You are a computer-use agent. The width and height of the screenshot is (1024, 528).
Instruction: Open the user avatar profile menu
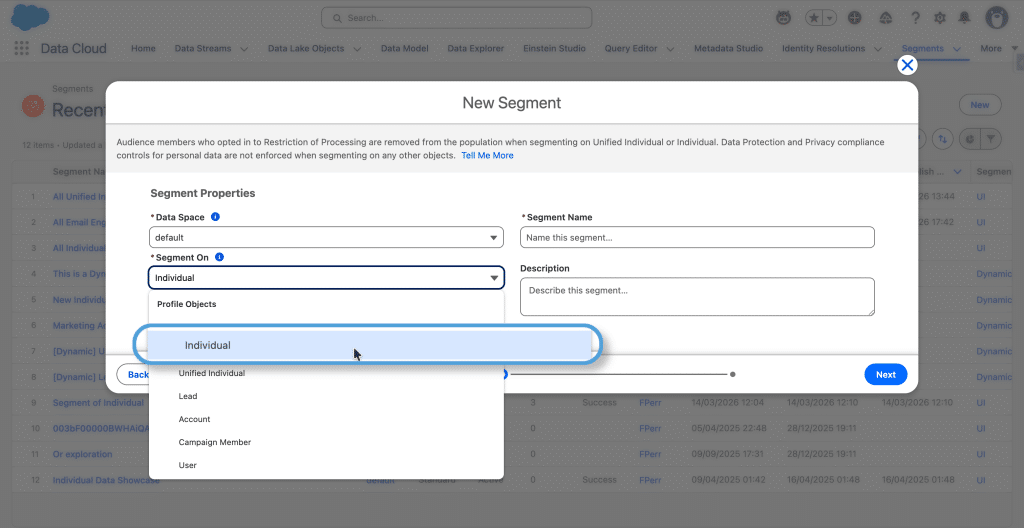pos(996,18)
